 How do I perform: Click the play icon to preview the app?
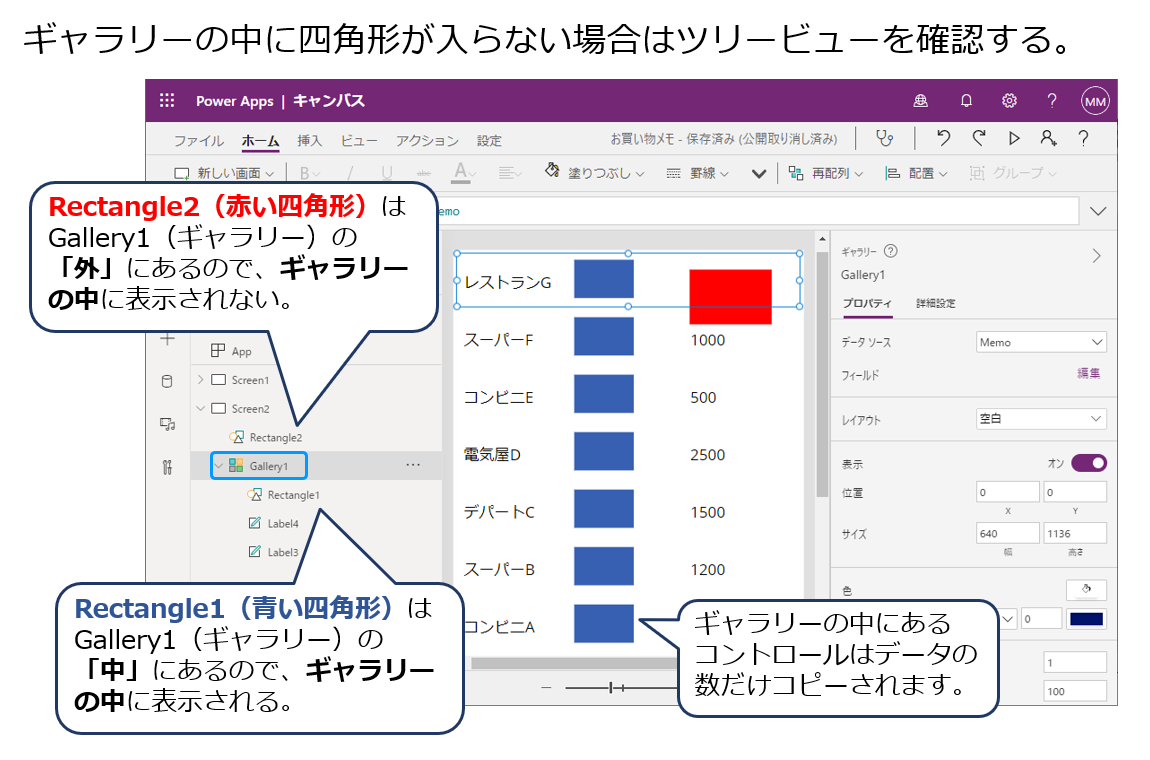click(x=1013, y=140)
